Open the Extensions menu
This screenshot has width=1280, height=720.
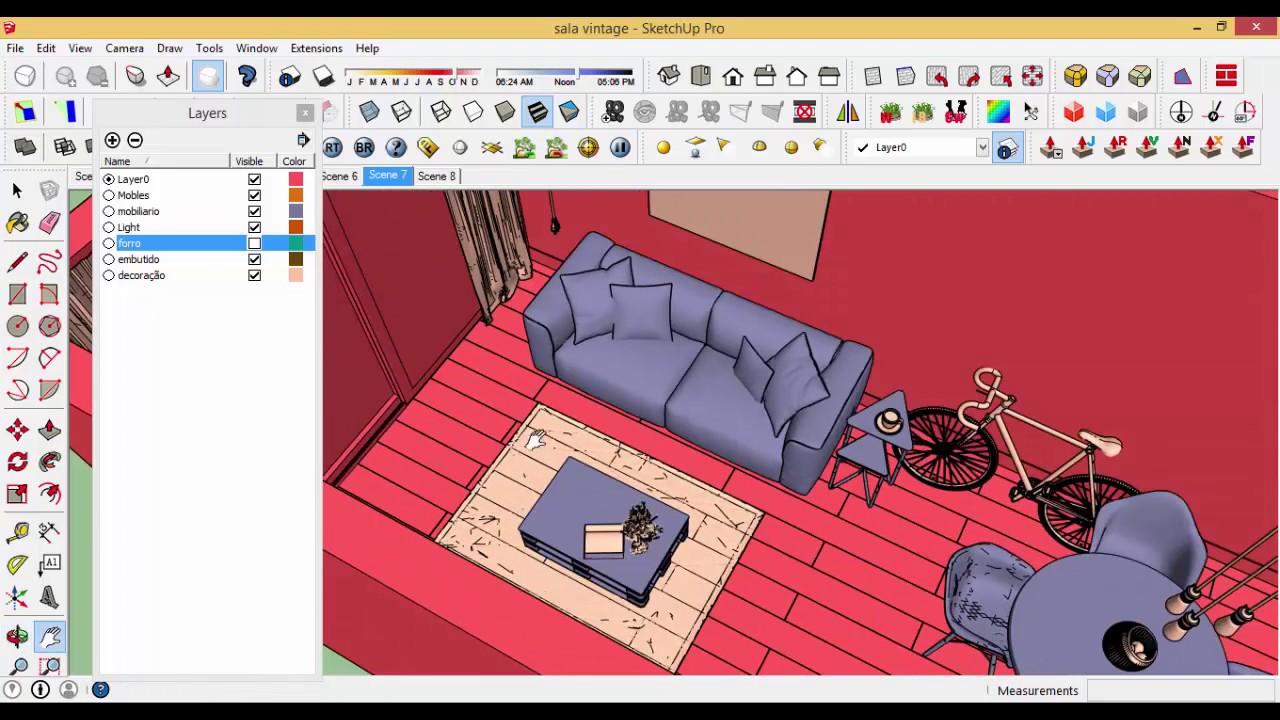coord(316,48)
